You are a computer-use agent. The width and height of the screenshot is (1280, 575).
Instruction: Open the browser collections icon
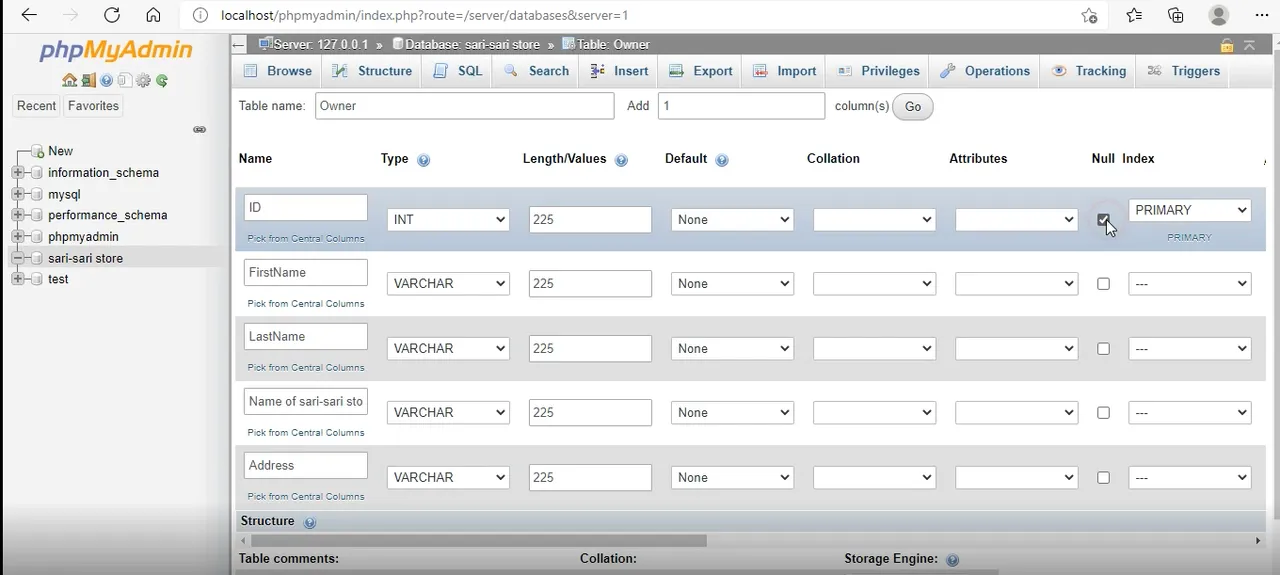click(1176, 15)
